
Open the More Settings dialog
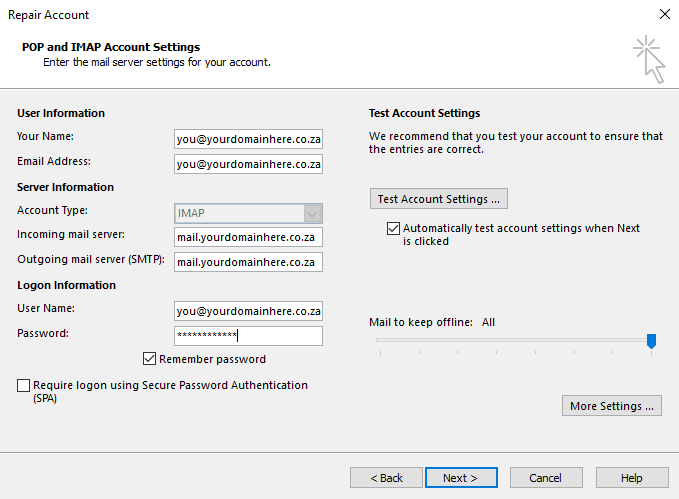[x=611, y=406]
